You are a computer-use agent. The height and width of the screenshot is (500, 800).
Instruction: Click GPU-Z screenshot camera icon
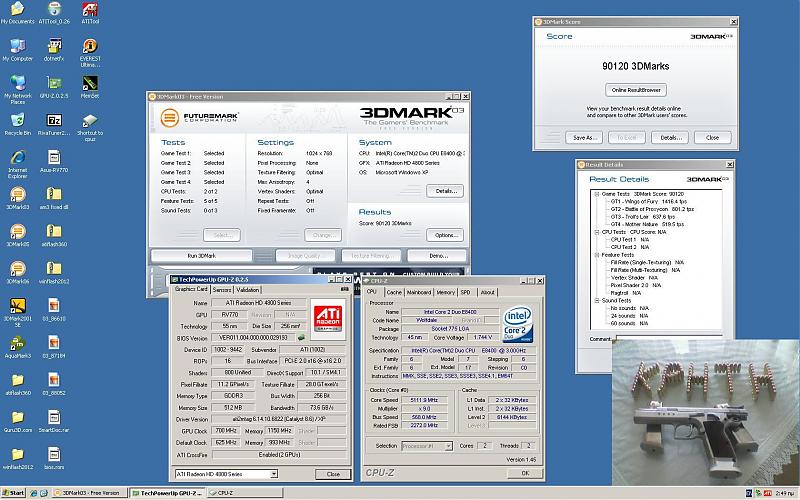click(344, 289)
